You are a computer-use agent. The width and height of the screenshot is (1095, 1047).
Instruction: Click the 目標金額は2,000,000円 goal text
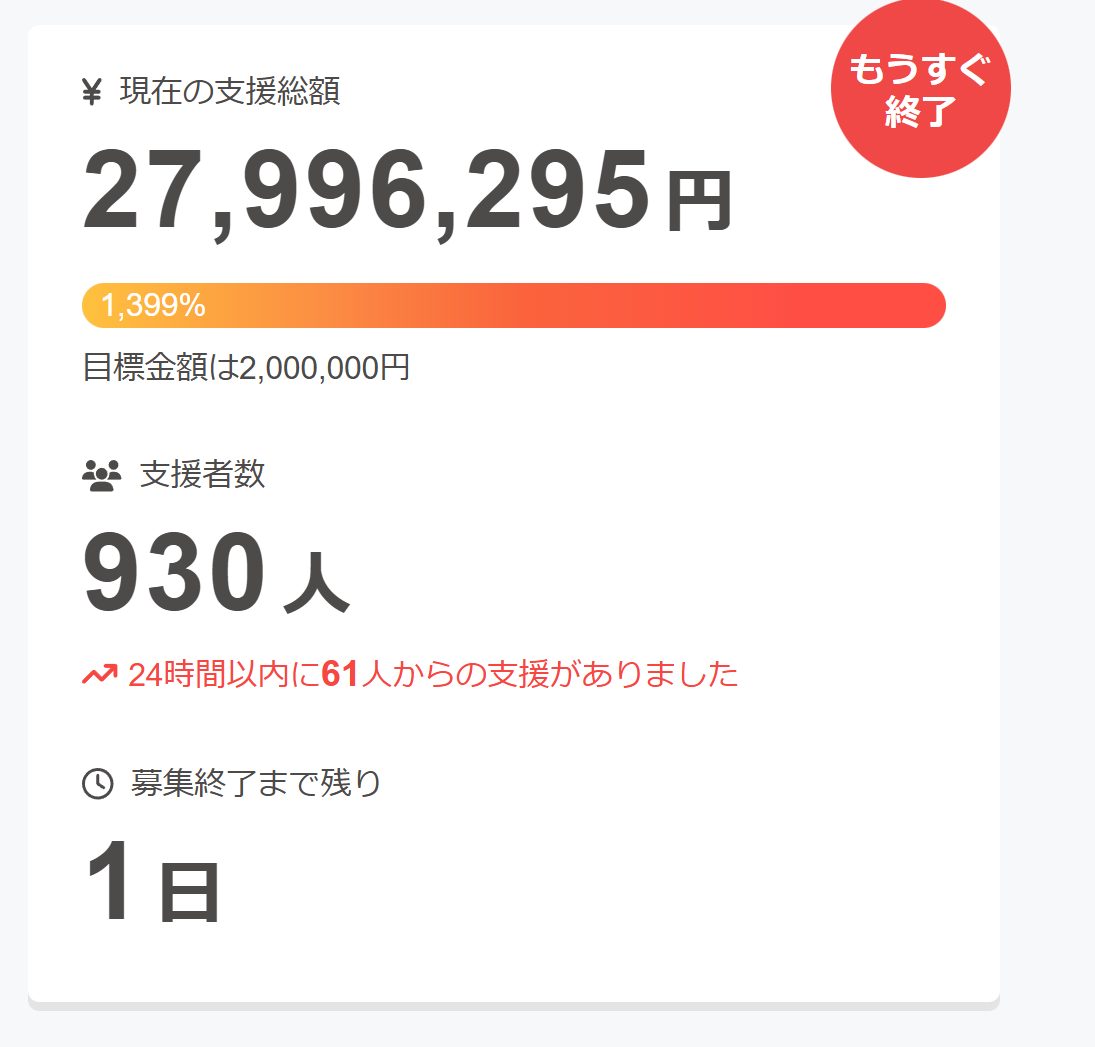[246, 368]
